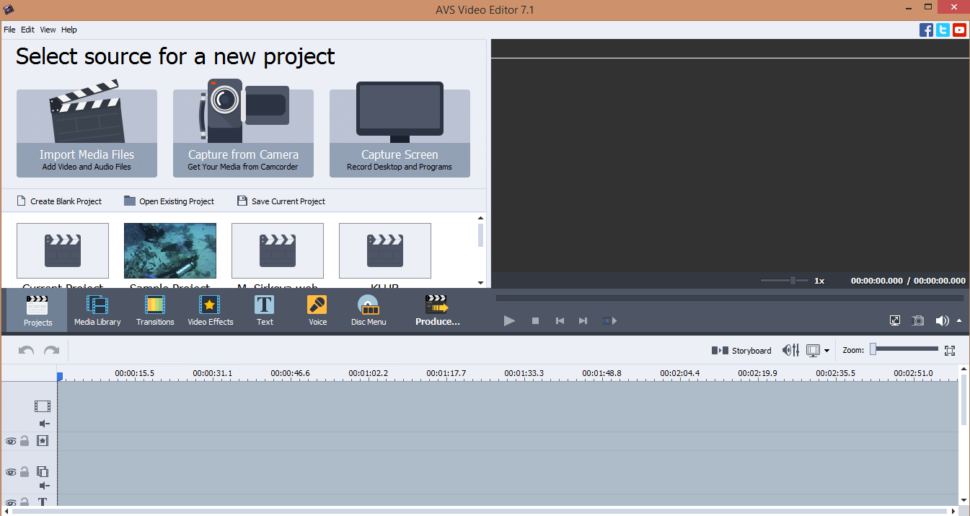The height and width of the screenshot is (516, 970).
Task: Undo the last action
Action: coord(26,350)
